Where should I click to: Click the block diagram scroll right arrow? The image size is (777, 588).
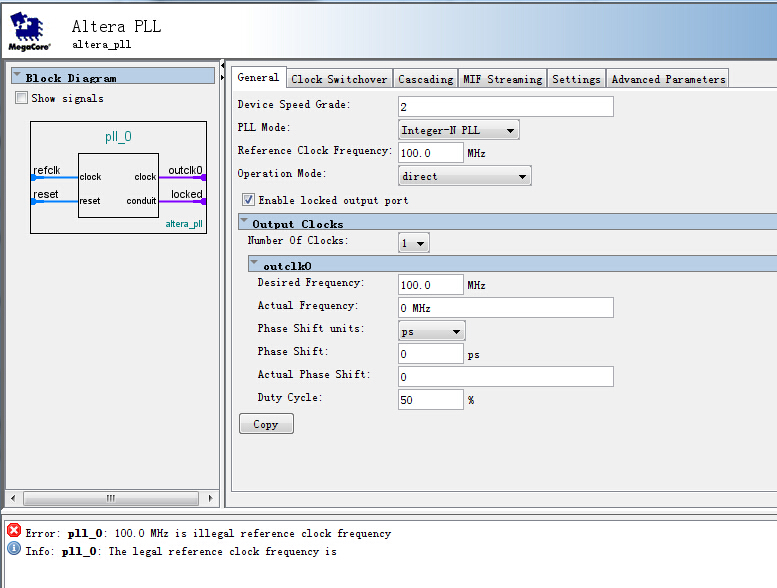coord(211,498)
